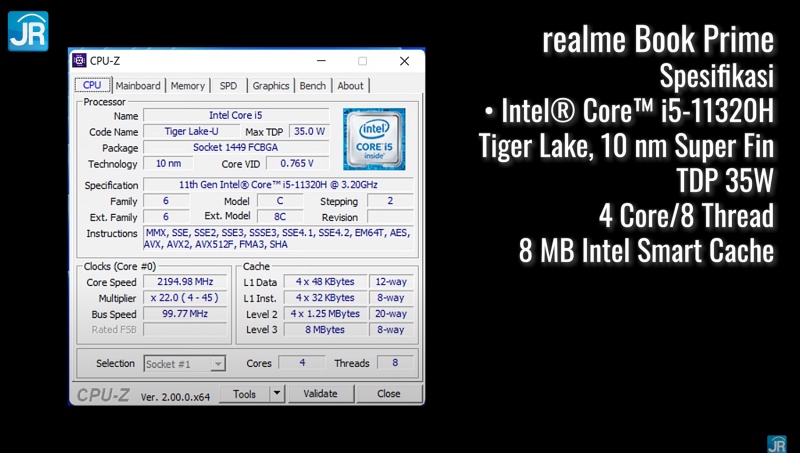
Task: Click the Package value 'Socket 1449 FCBGA'
Action: 236,147
